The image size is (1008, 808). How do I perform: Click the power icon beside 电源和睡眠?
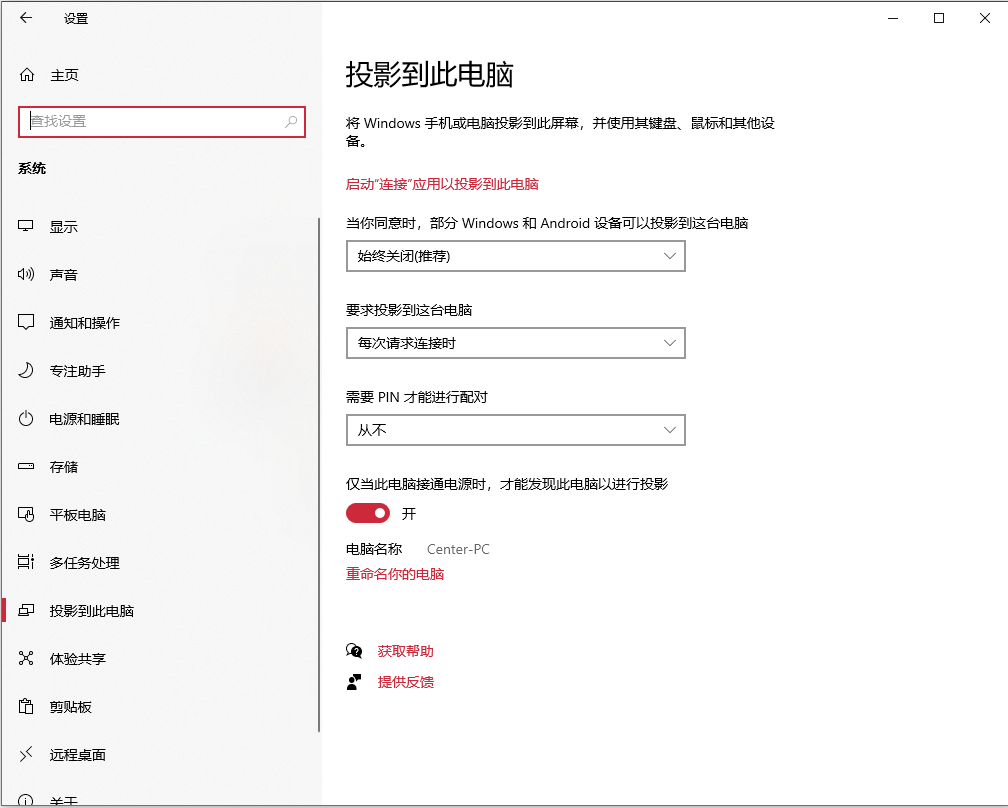[x=26, y=418]
